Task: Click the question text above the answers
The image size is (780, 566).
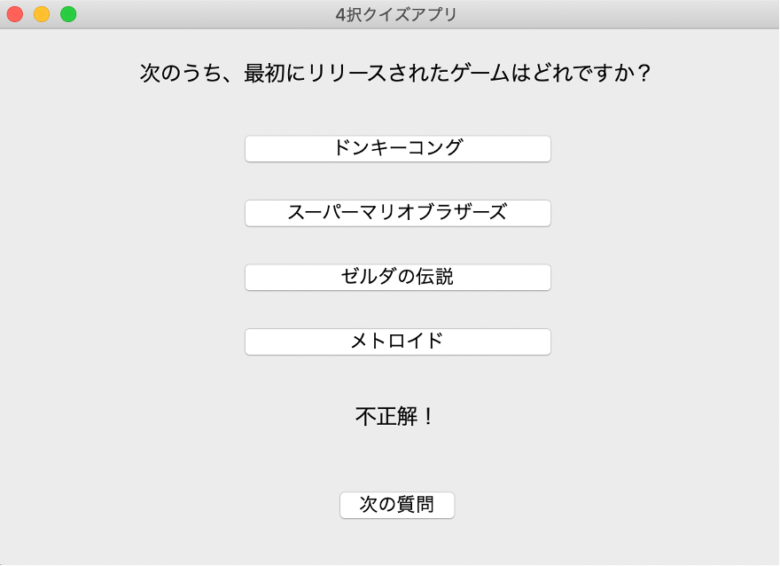Action: [396, 74]
